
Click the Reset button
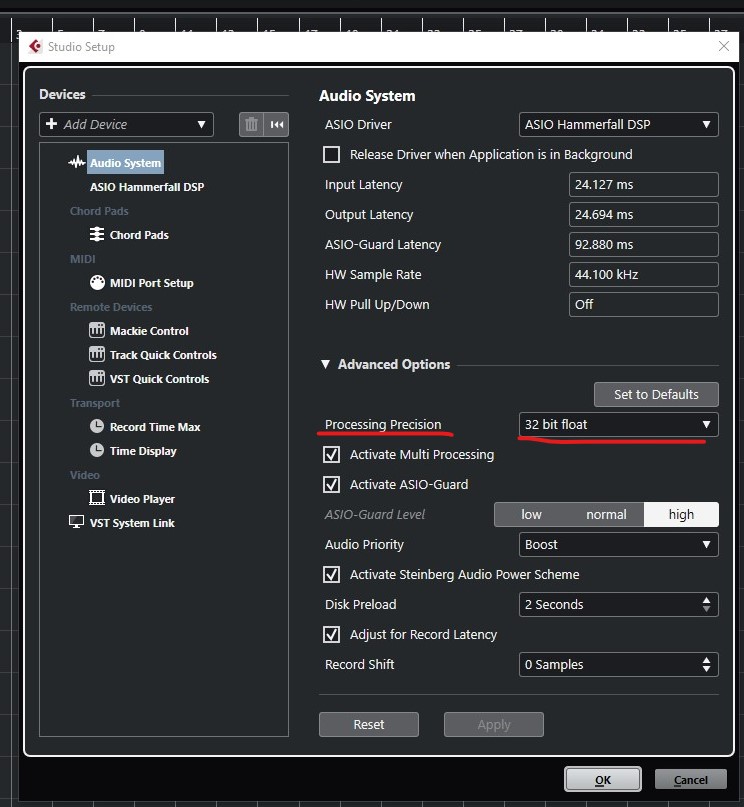coord(369,725)
